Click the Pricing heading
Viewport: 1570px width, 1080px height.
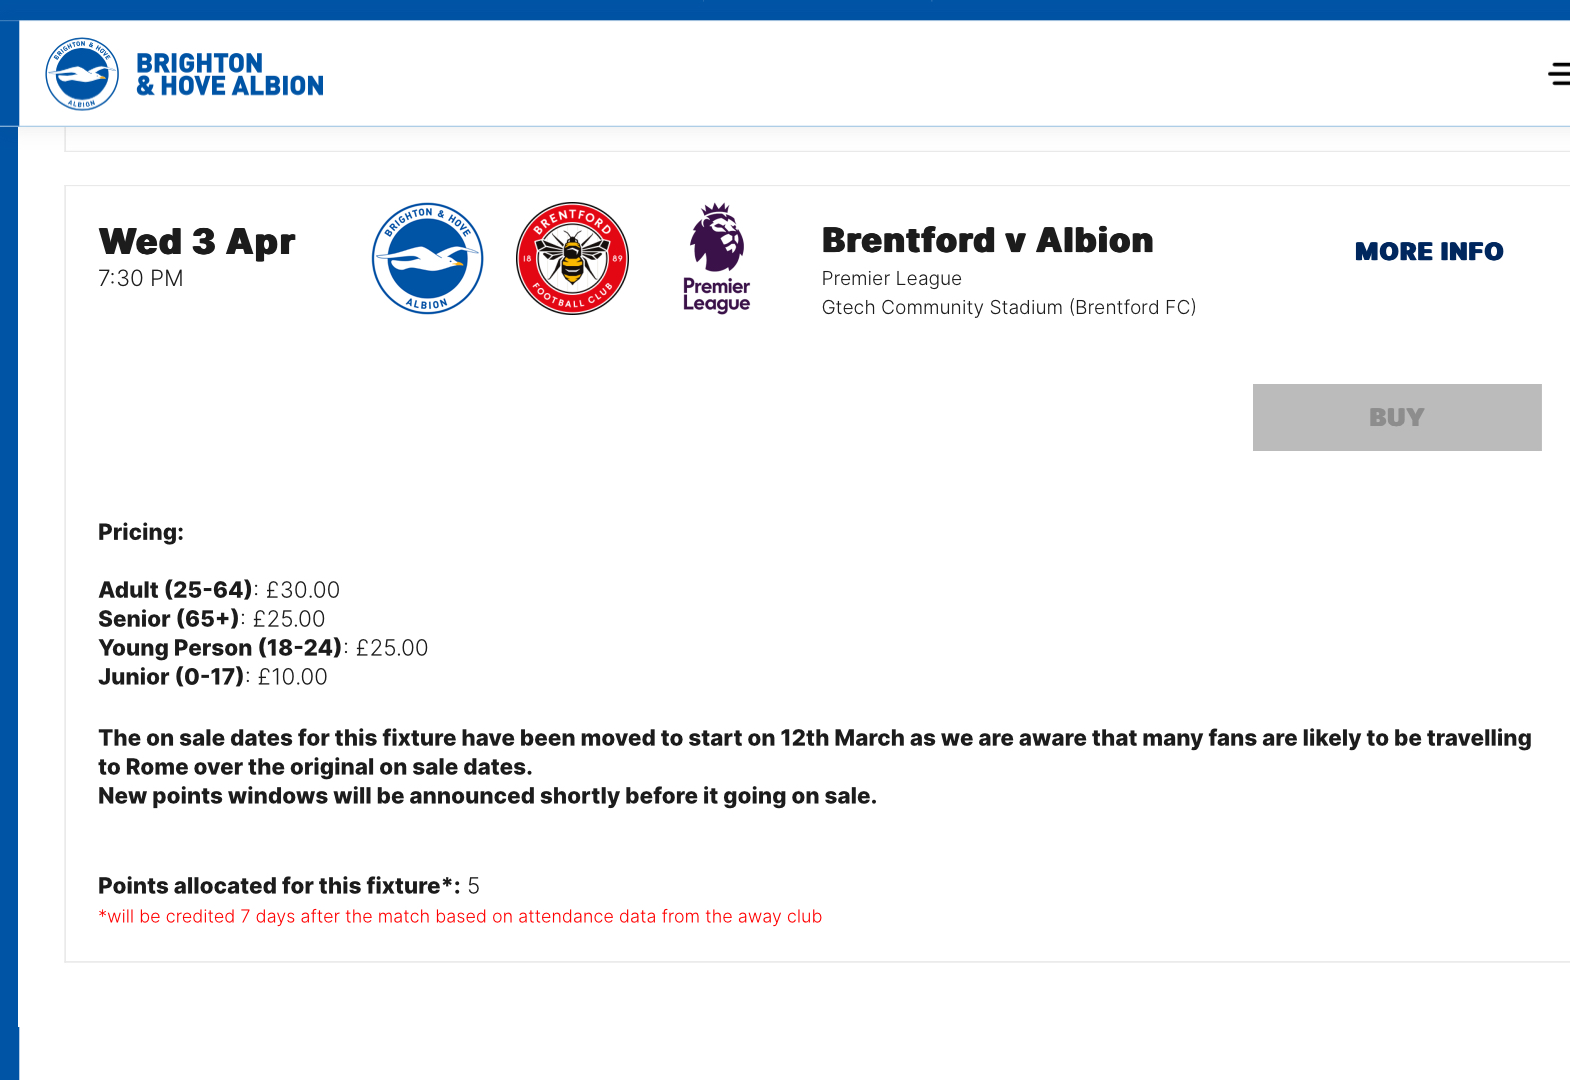pos(141,532)
